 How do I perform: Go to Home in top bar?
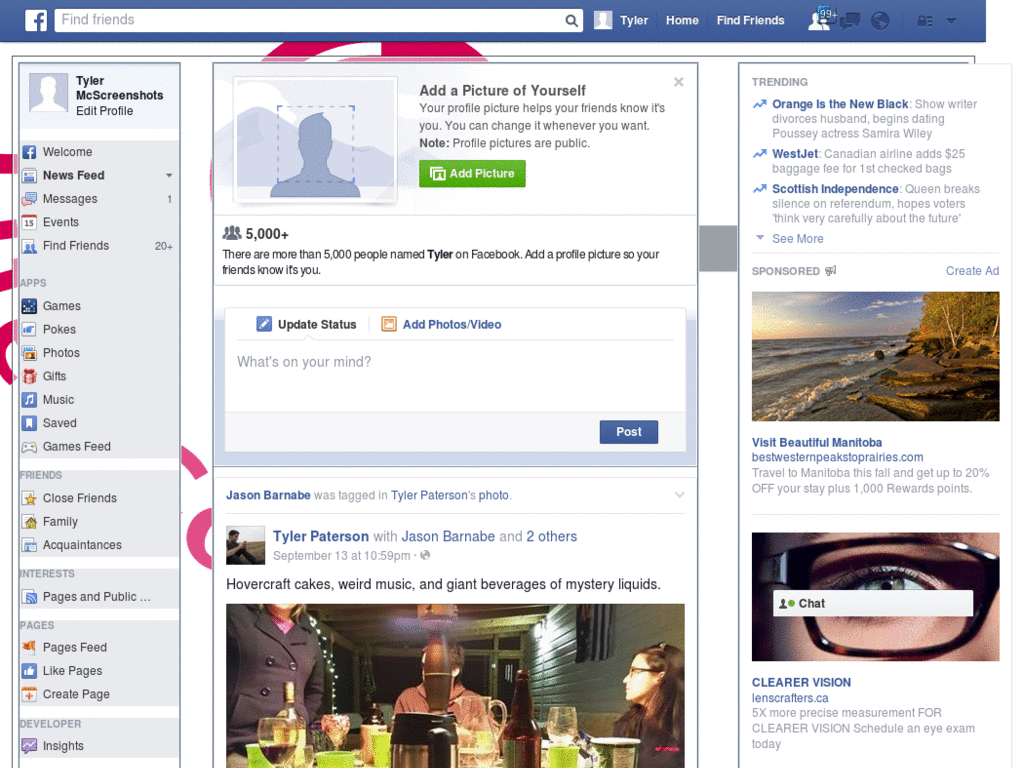tap(682, 21)
